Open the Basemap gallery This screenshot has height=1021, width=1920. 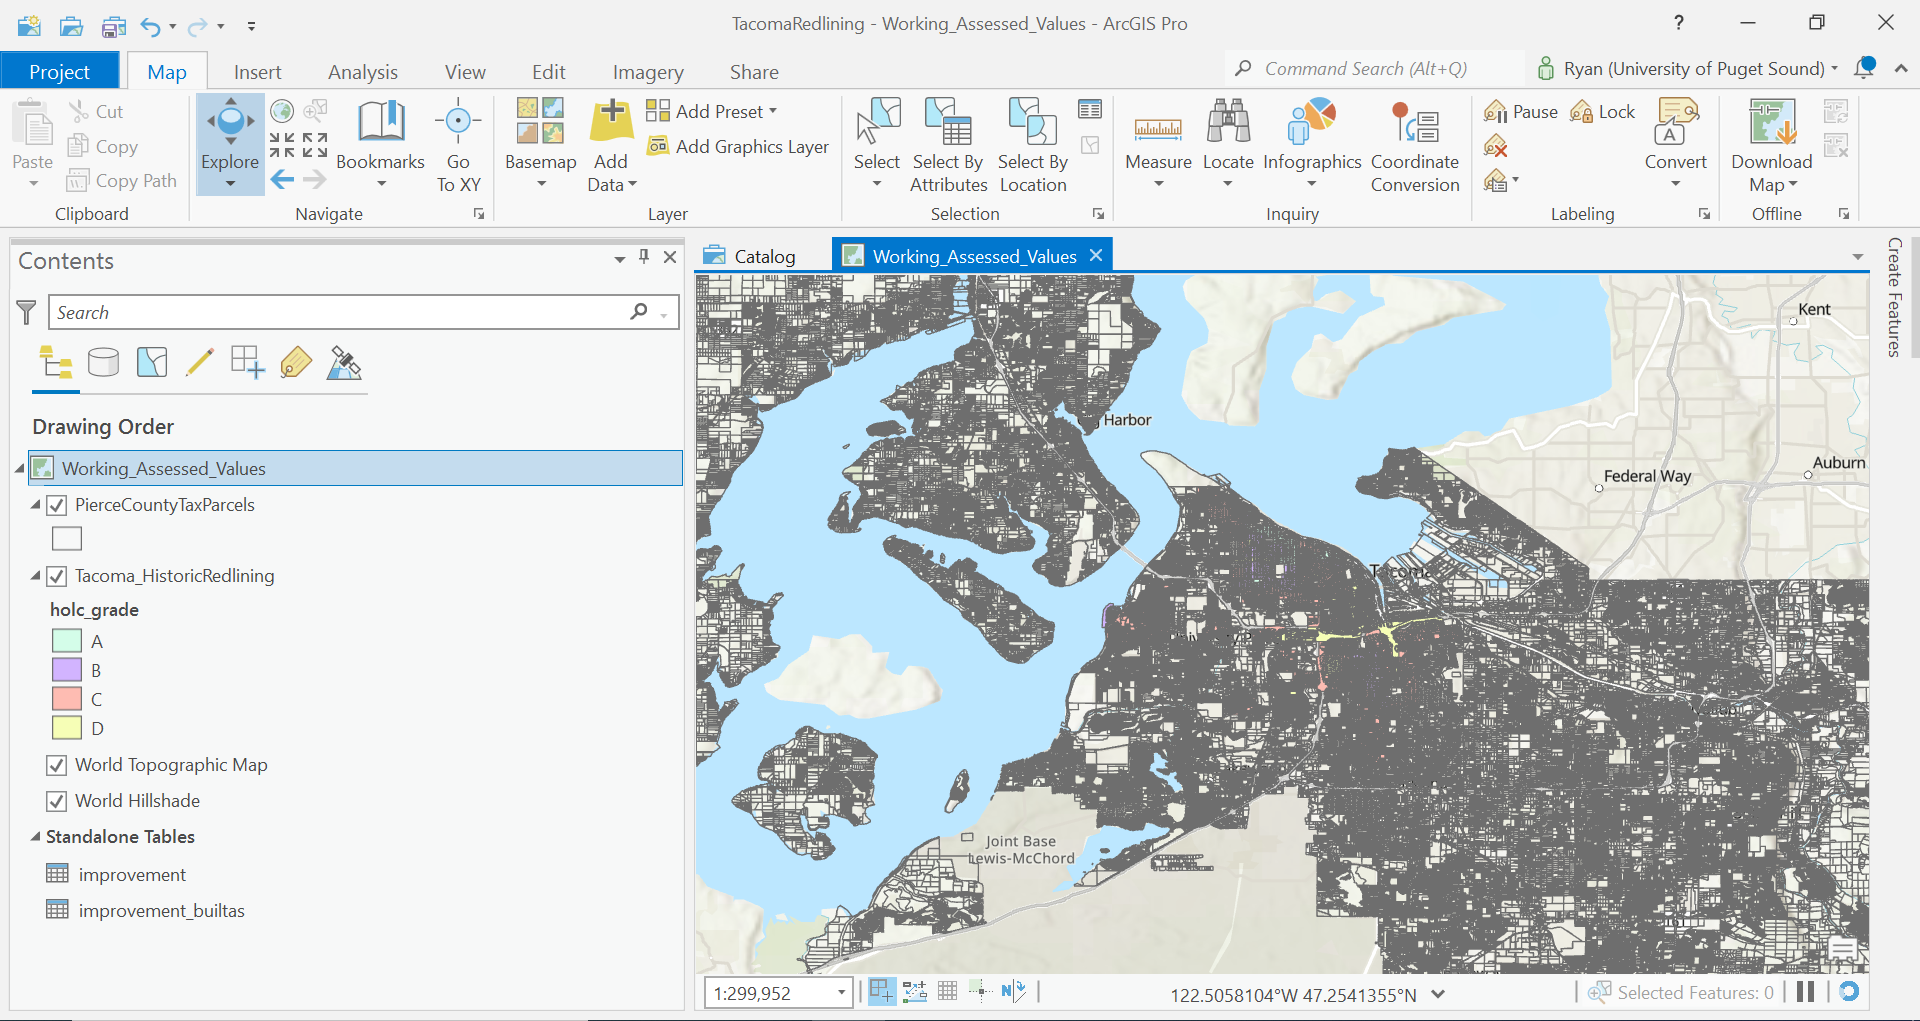(540, 143)
